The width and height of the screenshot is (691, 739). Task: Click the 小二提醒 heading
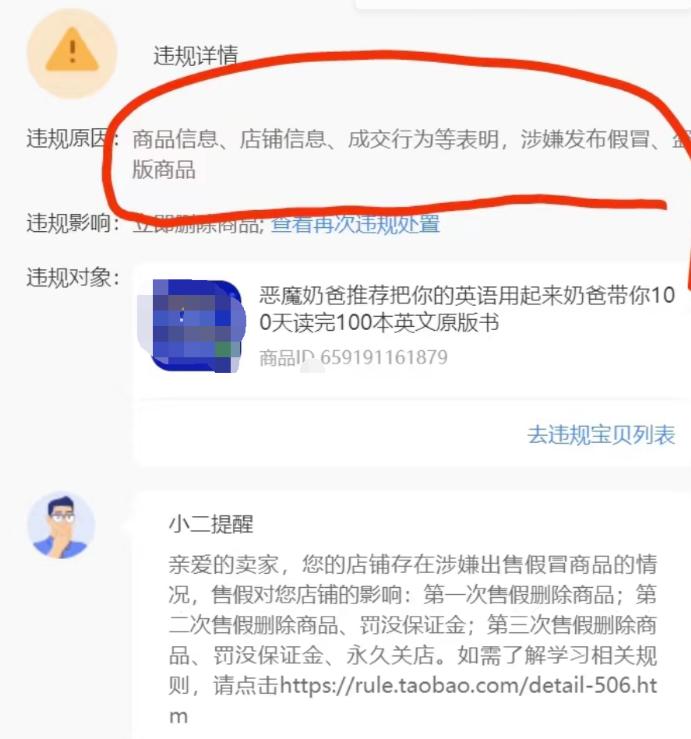[x=211, y=524]
